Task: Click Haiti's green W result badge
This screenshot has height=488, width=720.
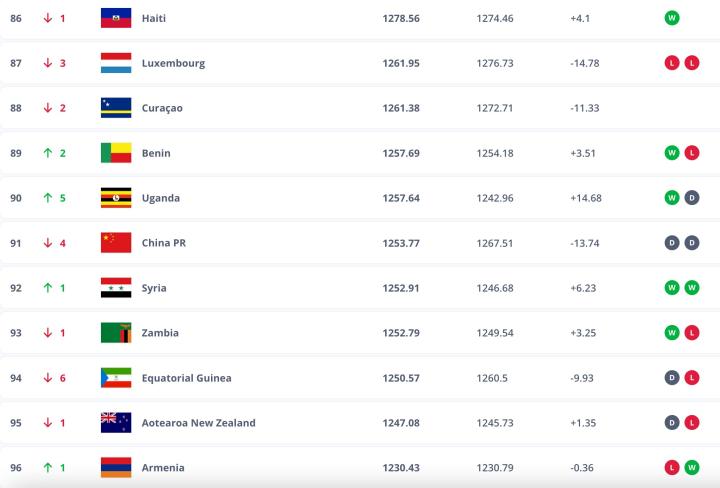Action: (672, 18)
